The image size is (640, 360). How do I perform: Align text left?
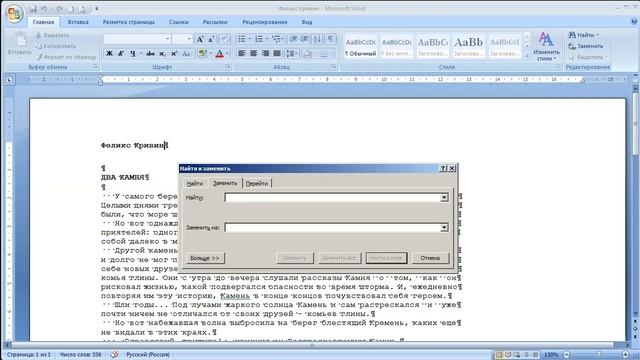coord(242,53)
